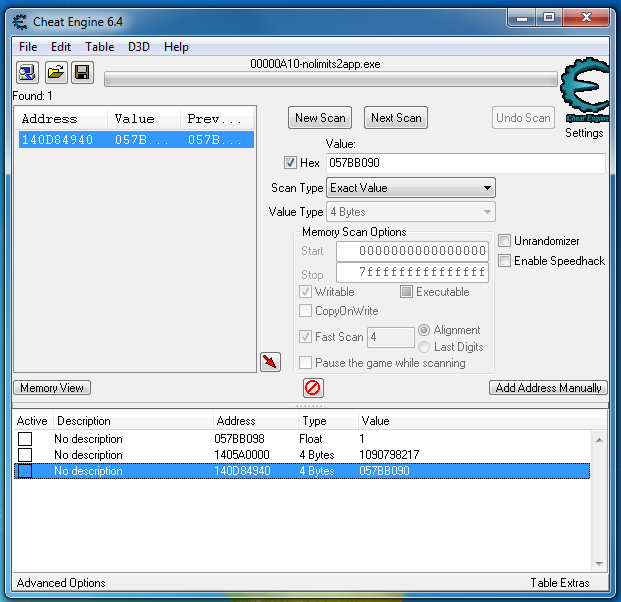Activate the 057BB098 Float entry checkbox
This screenshot has height=602, width=621.
25,439
